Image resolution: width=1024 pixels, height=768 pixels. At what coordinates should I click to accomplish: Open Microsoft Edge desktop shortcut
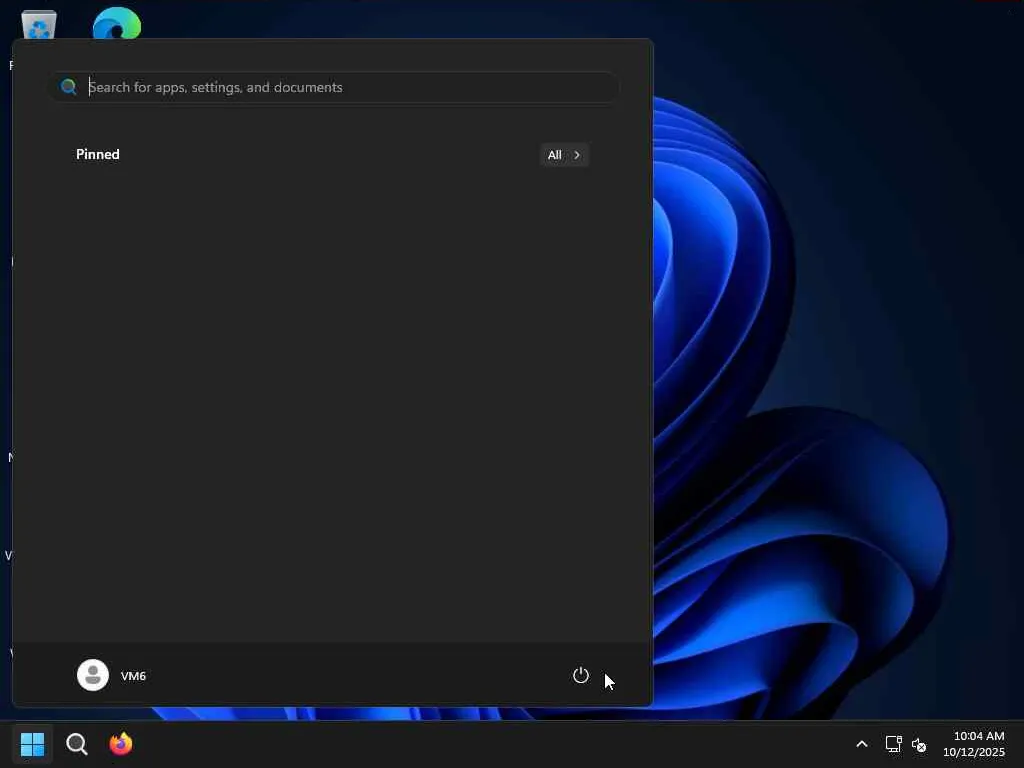117,24
